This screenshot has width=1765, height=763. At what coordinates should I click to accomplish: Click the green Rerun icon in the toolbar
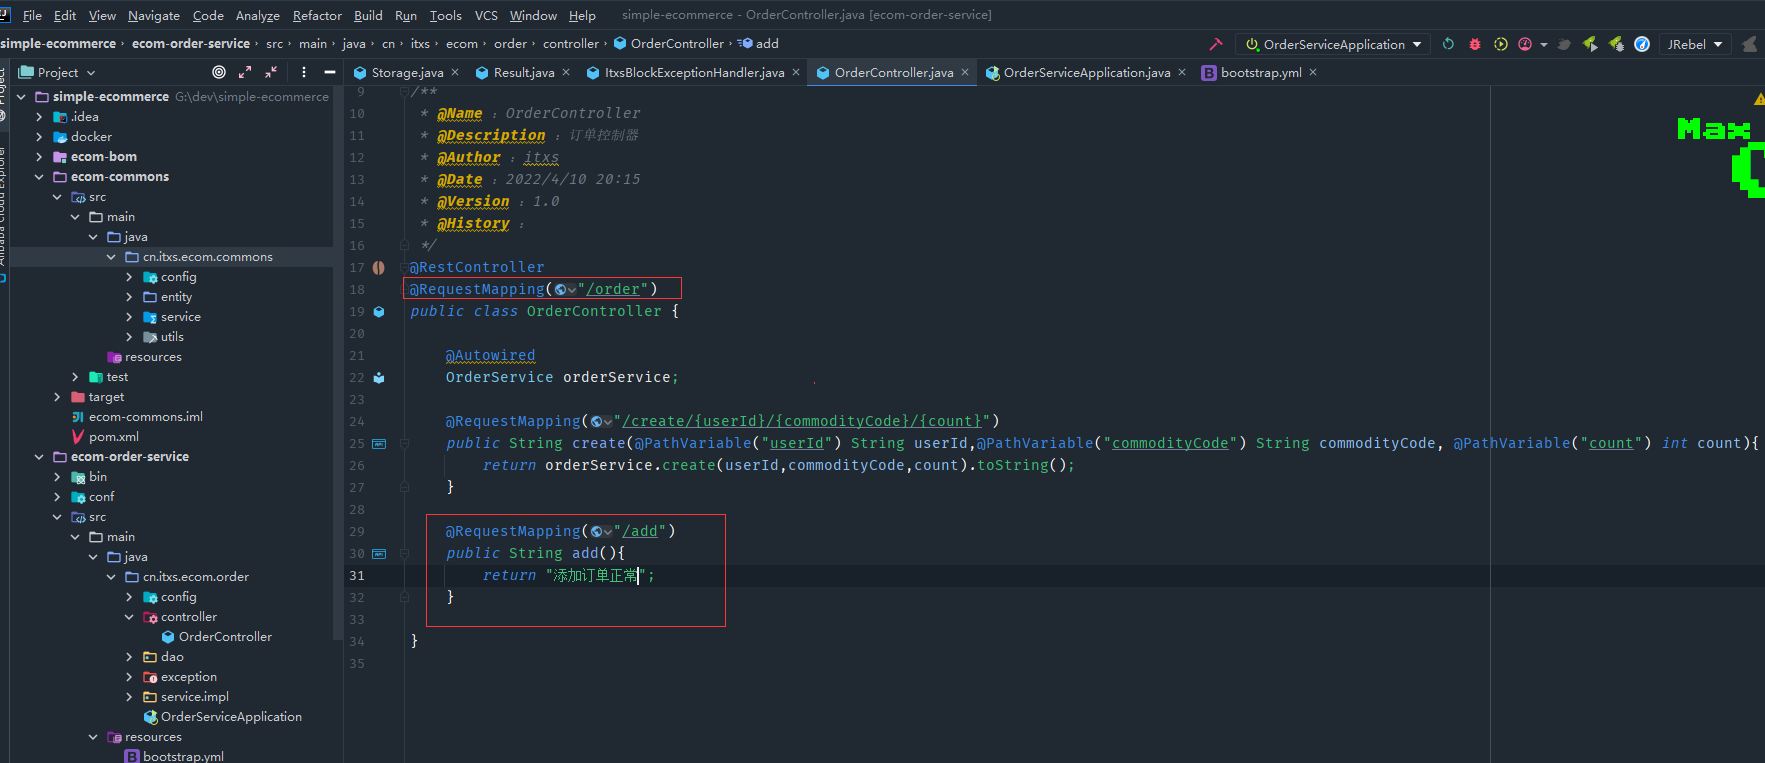pos(1448,44)
